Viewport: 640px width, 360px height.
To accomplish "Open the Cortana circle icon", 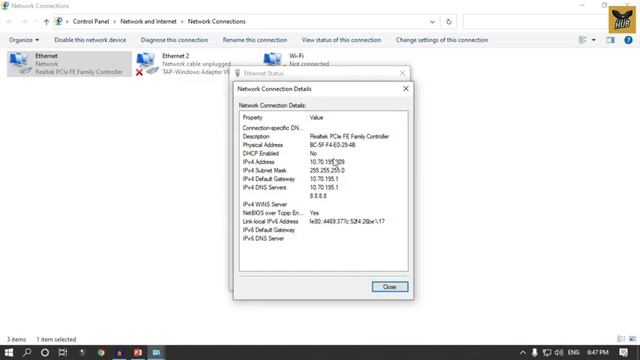I will click(x=45, y=352).
